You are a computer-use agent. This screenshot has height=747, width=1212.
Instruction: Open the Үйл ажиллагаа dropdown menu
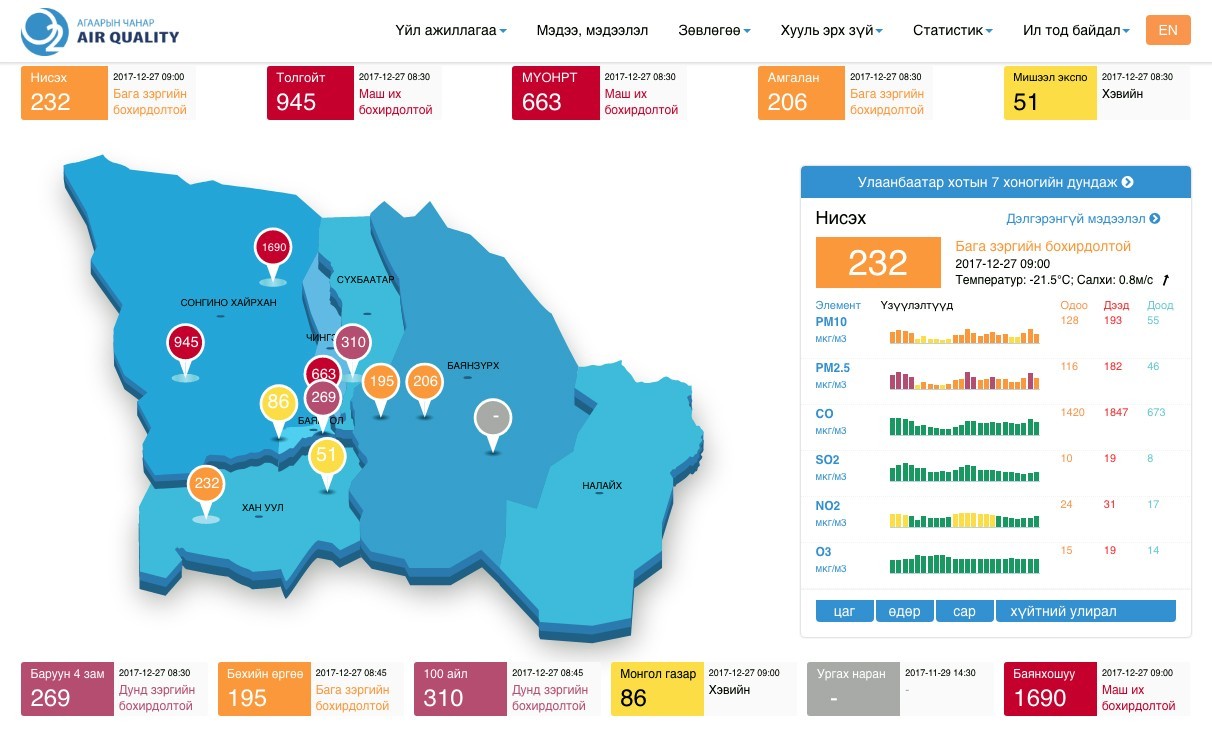[x=450, y=31]
